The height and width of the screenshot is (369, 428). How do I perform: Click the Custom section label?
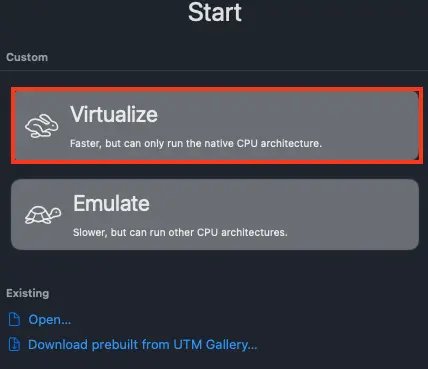[27, 57]
